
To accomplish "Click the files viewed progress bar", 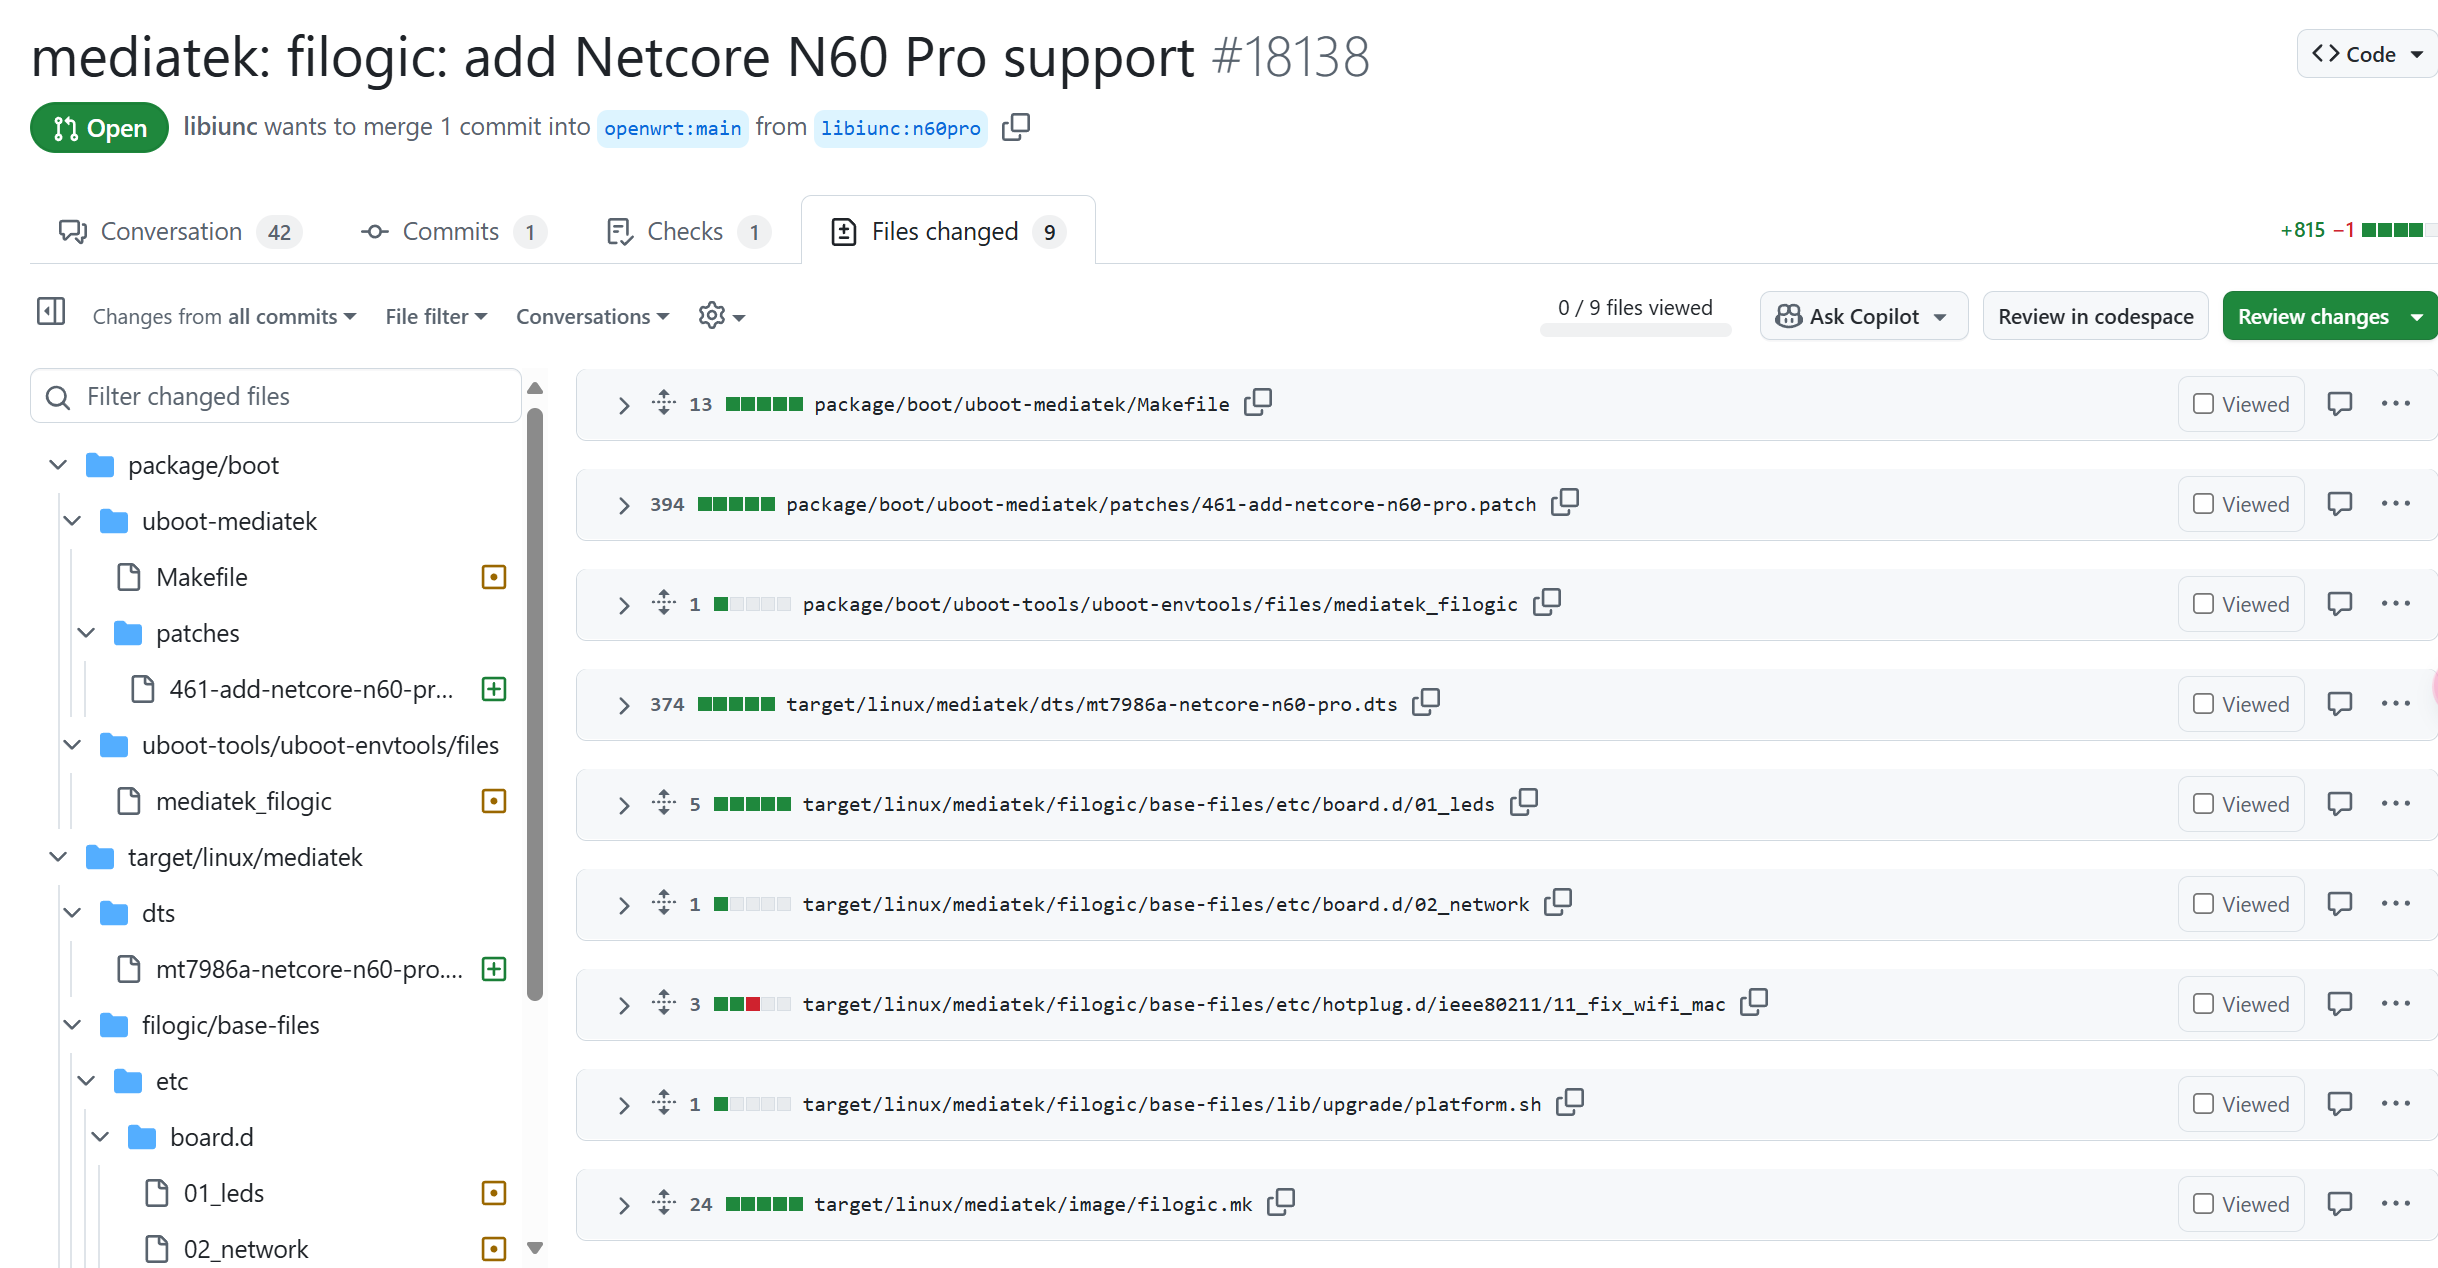I will (x=1635, y=331).
